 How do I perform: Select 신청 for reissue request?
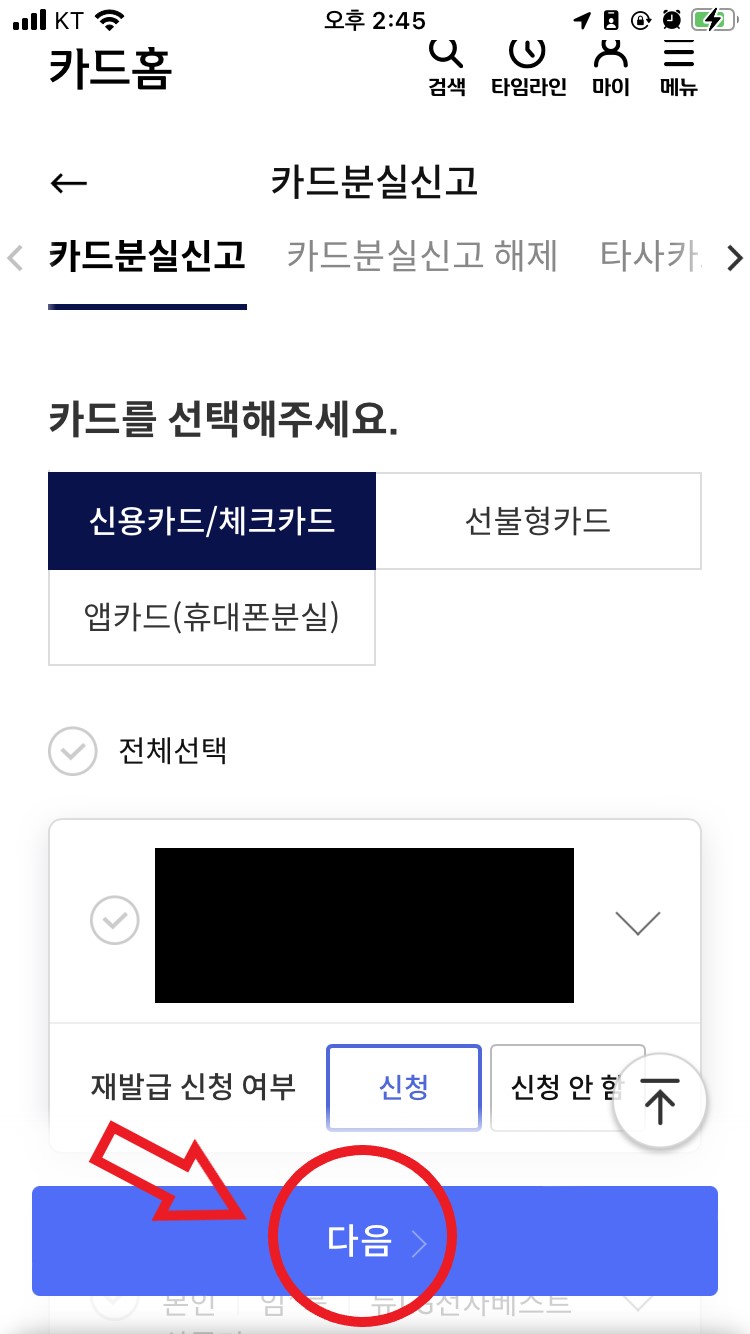(403, 1088)
